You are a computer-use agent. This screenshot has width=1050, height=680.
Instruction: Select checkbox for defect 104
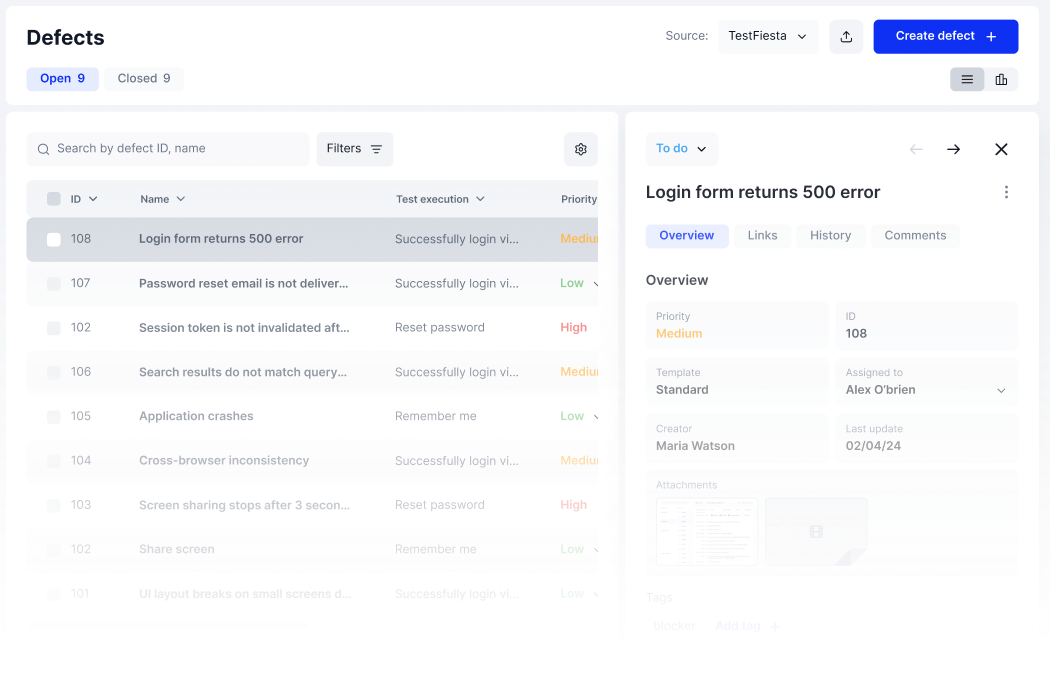click(x=54, y=461)
